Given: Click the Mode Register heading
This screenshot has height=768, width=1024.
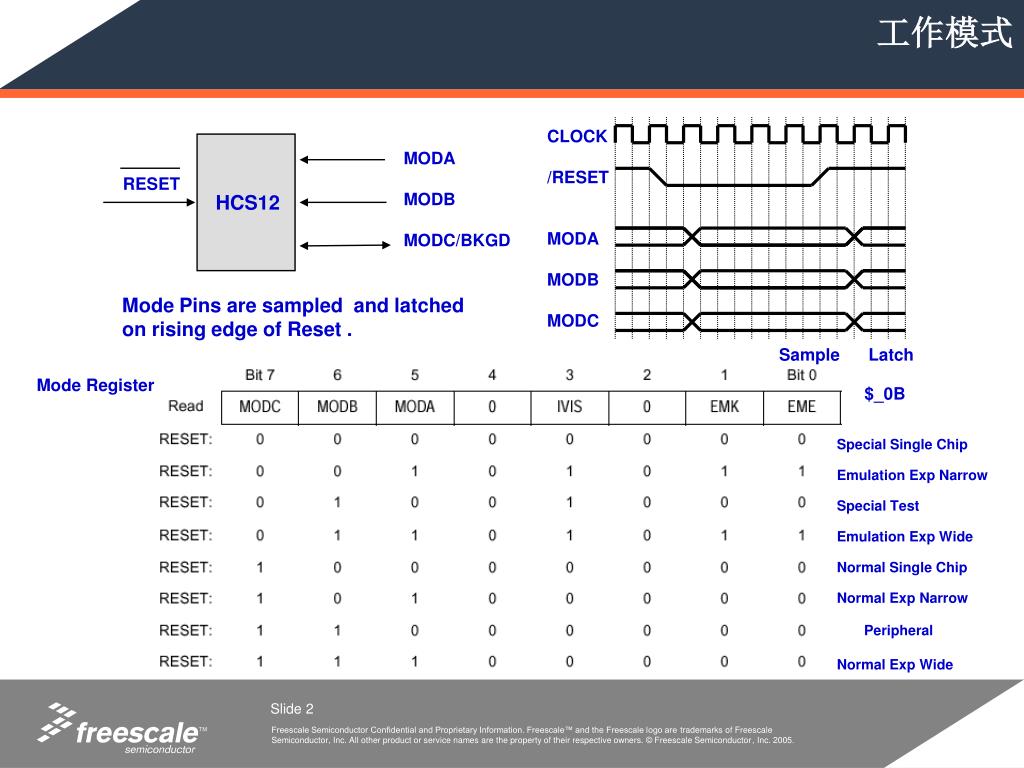Looking at the screenshot, I should [95, 385].
